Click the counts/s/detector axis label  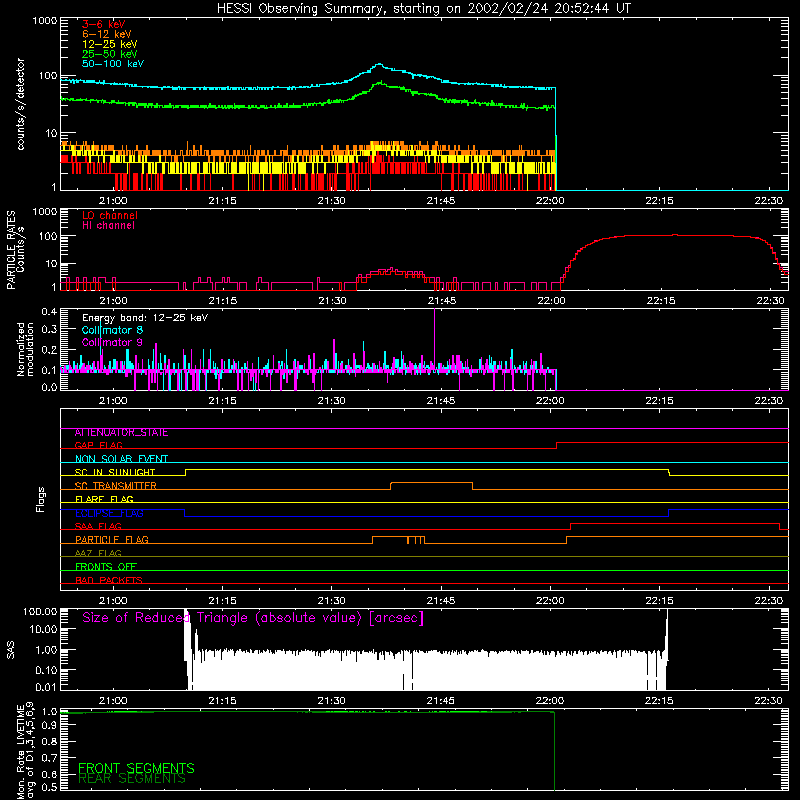pos(20,104)
